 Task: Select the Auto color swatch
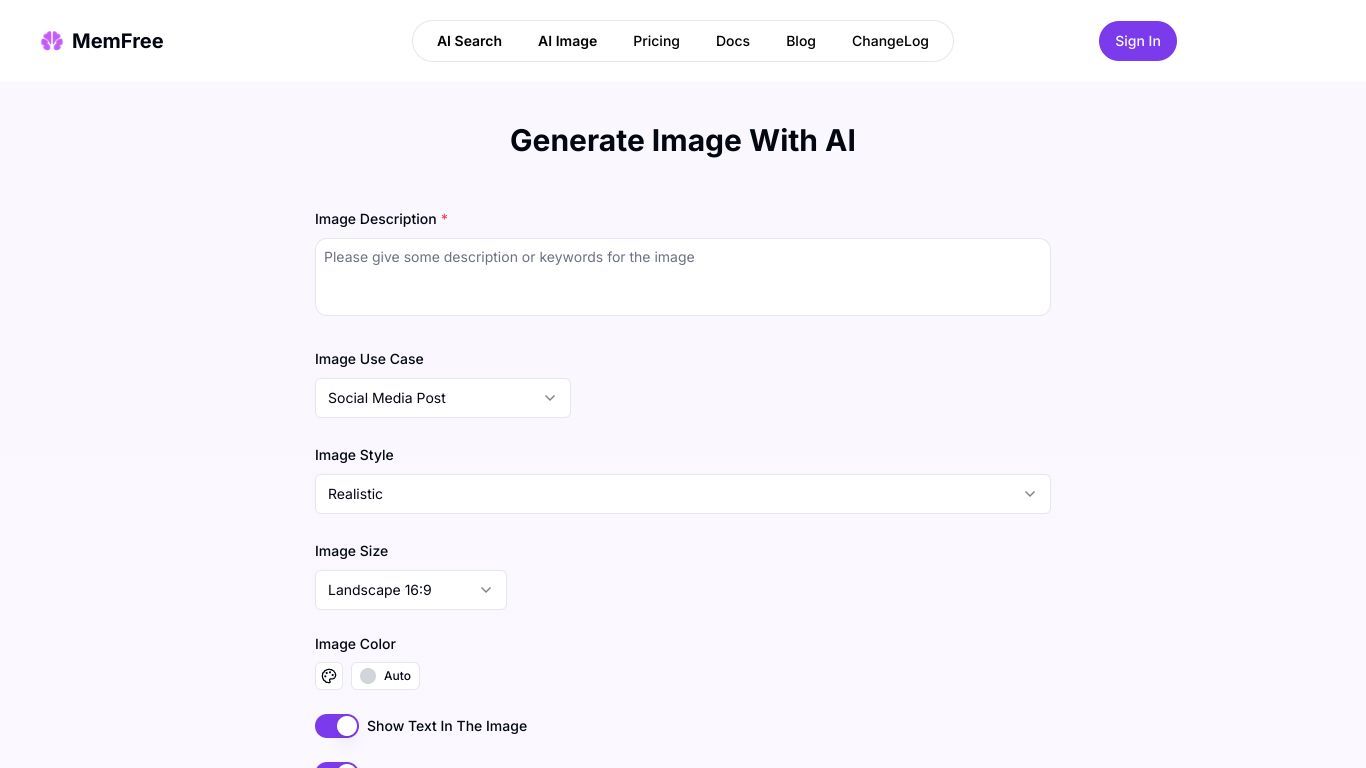coord(385,676)
